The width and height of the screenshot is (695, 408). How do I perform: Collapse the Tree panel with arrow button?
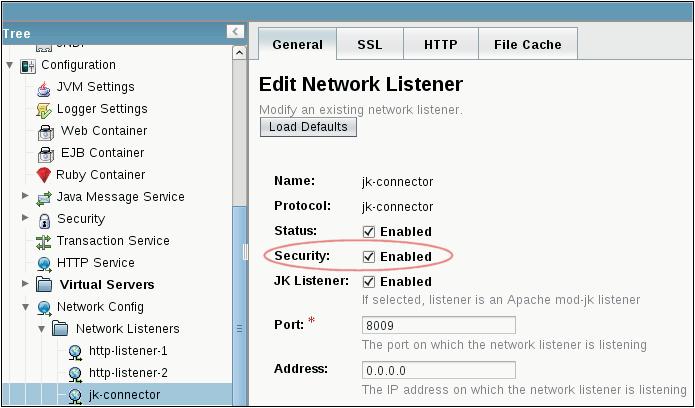[236, 32]
